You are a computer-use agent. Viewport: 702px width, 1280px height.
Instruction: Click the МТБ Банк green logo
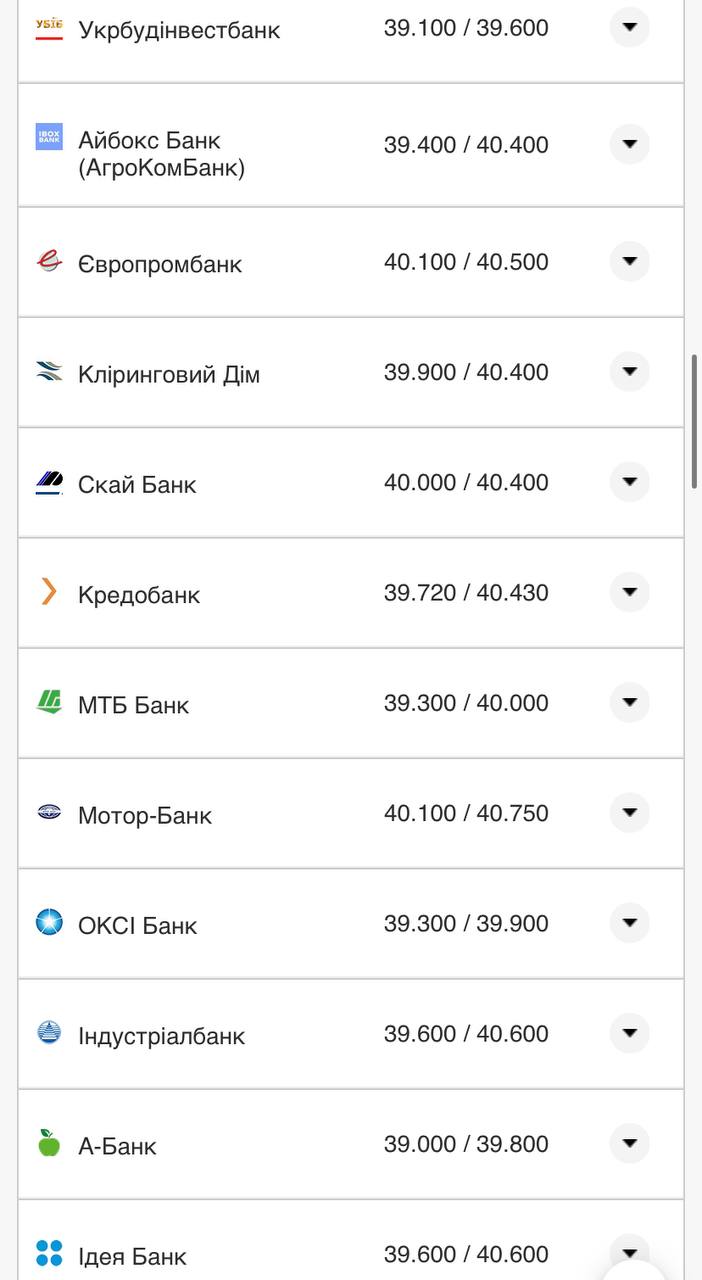pos(49,703)
